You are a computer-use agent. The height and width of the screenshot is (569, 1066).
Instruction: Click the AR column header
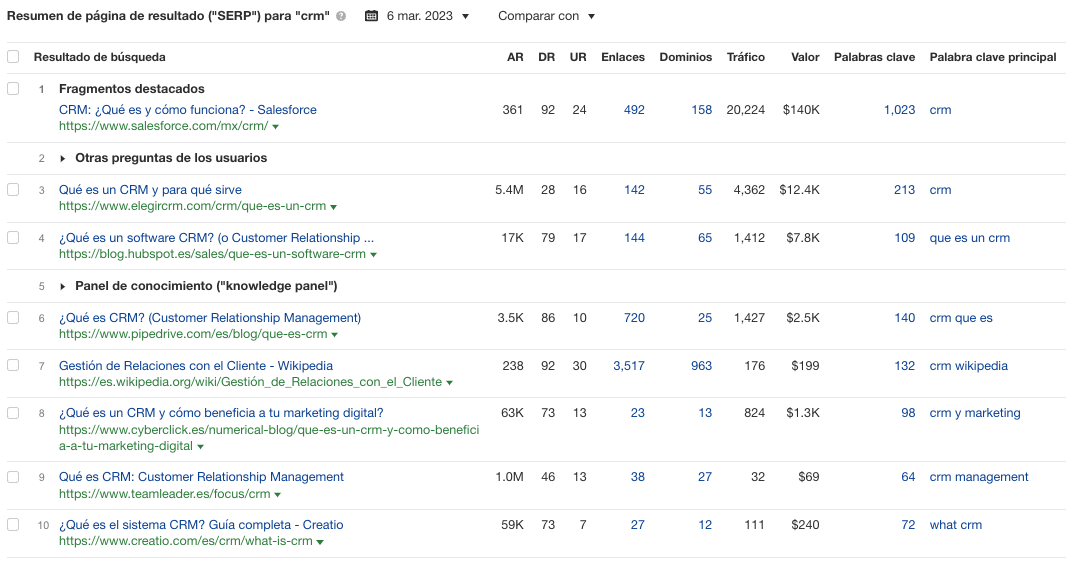[x=515, y=57]
